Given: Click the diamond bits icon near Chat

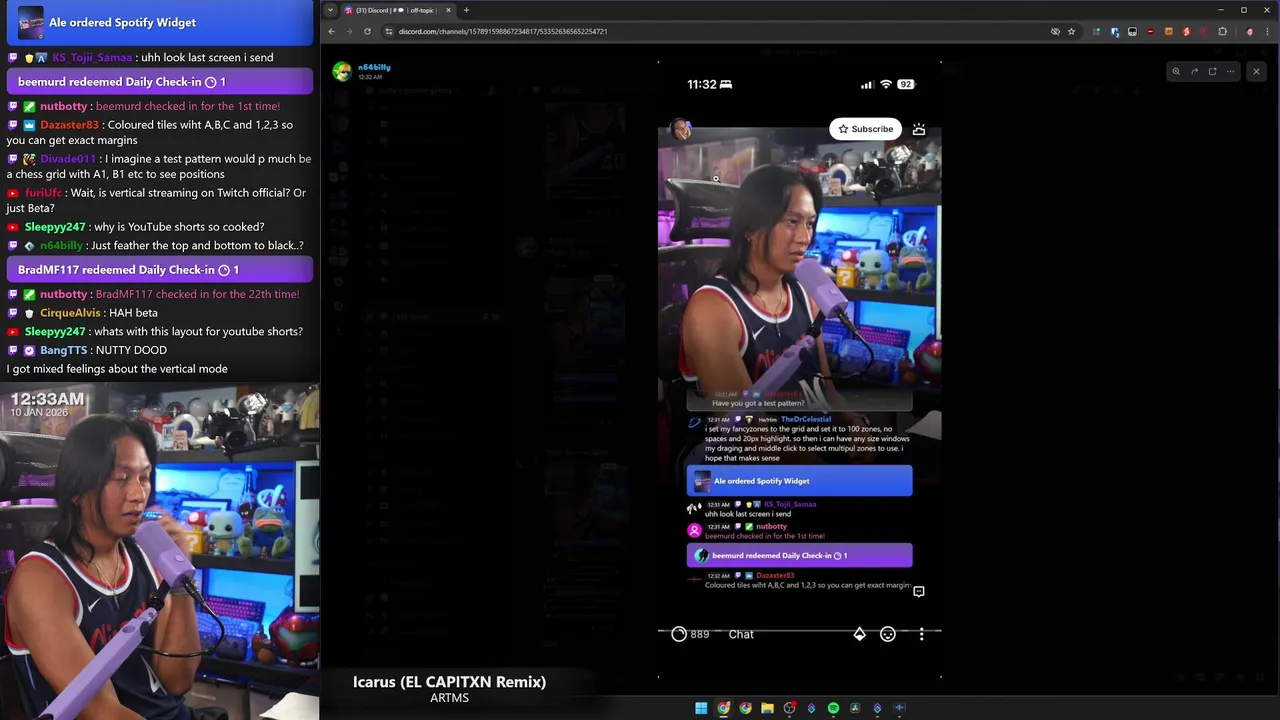Looking at the screenshot, I should coord(859,634).
